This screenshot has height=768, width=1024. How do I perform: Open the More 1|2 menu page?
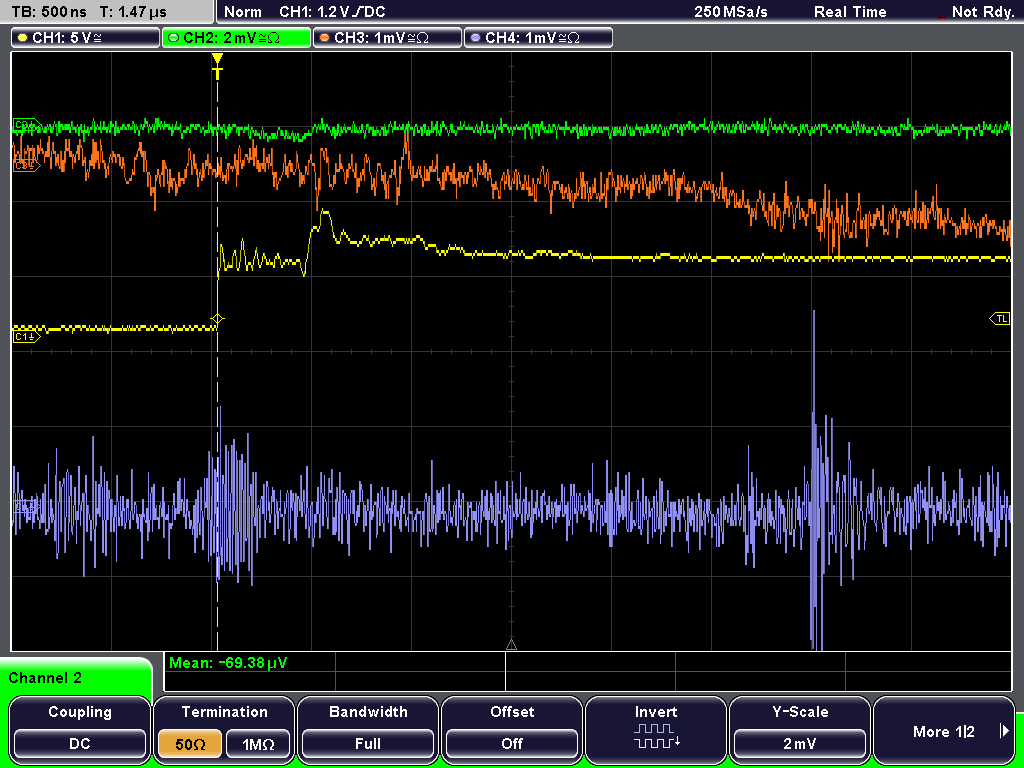coord(944,729)
